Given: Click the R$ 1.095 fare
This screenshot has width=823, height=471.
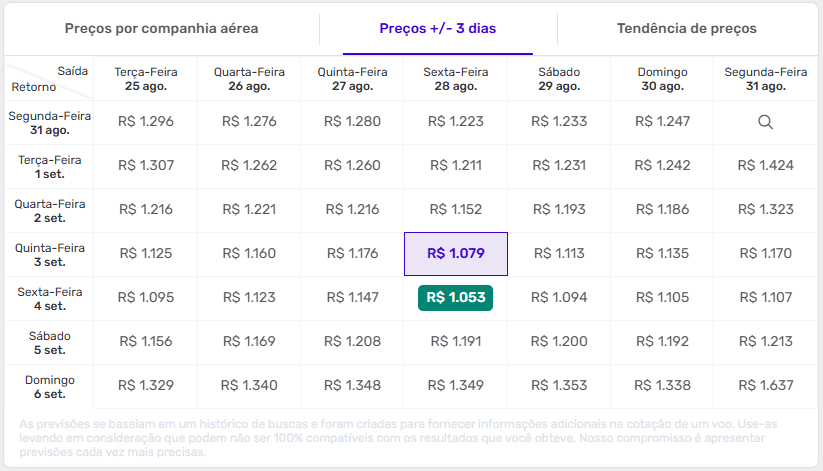Looking at the screenshot, I should point(146,297).
